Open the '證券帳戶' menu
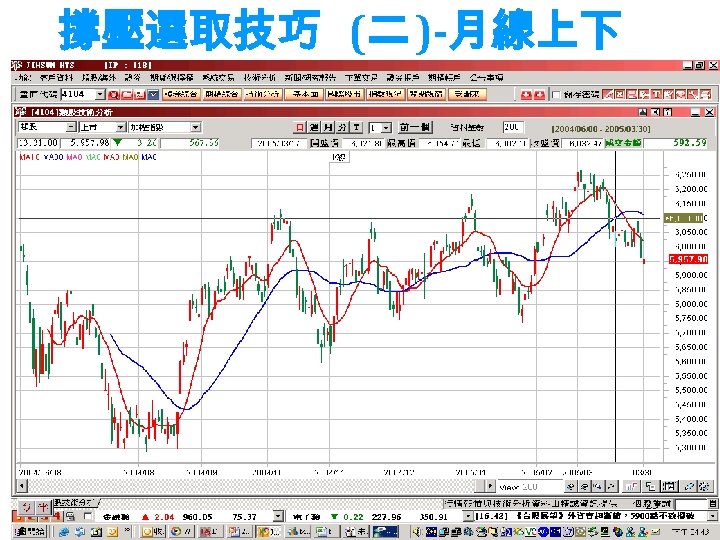 403,78
